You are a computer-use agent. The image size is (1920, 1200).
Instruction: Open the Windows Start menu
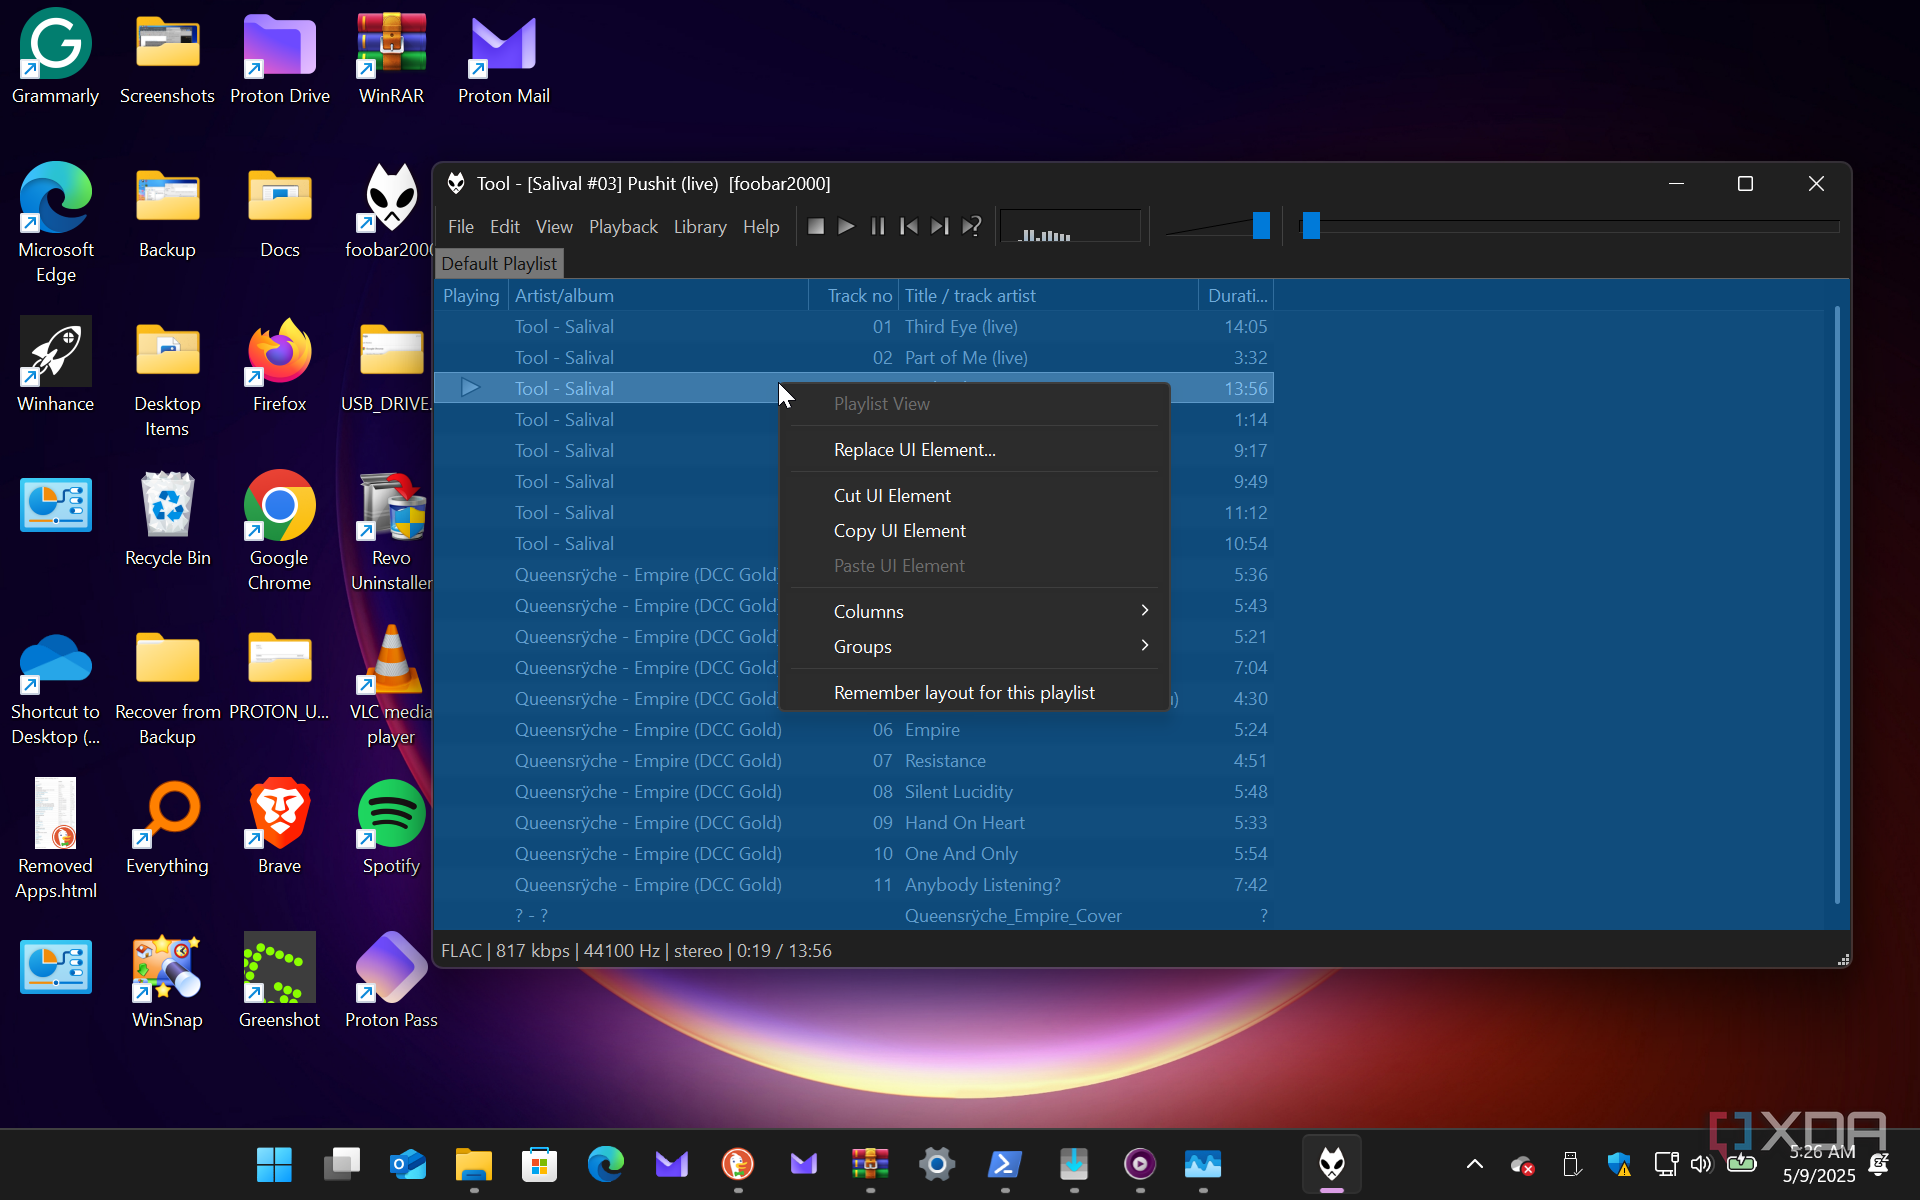tap(274, 1164)
